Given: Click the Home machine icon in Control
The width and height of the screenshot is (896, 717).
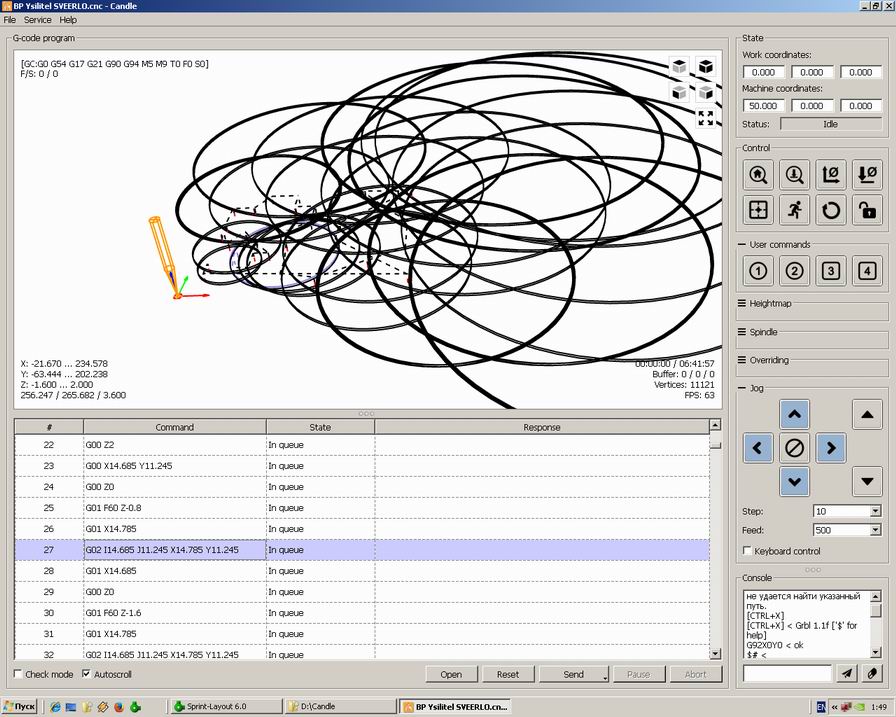Looking at the screenshot, I should pyautogui.click(x=758, y=174).
